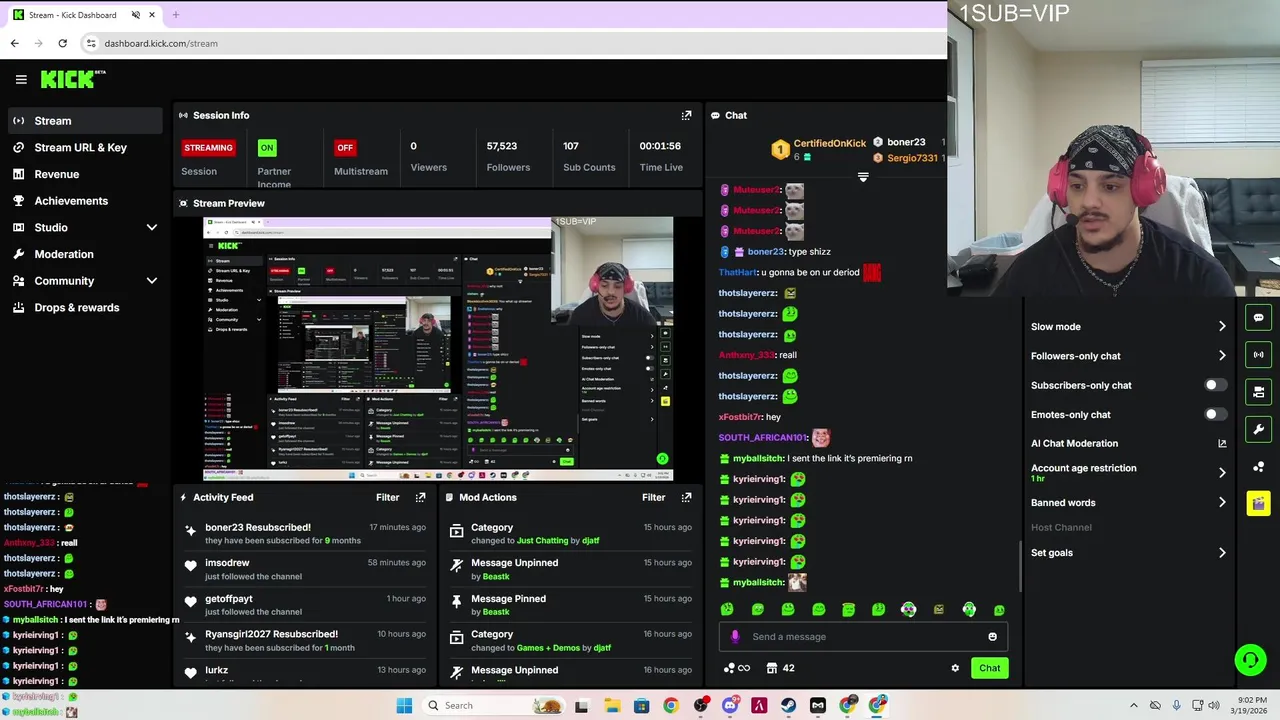Select Stream in the sidebar
This screenshot has width=1280, height=720.
[84, 121]
